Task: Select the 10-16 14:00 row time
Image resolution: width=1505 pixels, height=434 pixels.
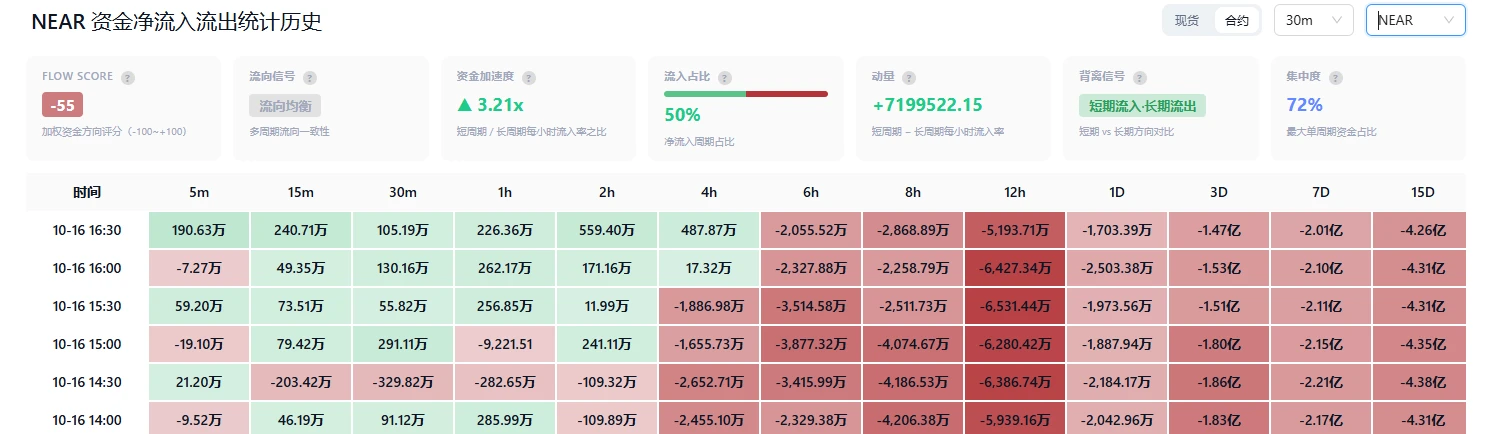Action: tap(87, 420)
